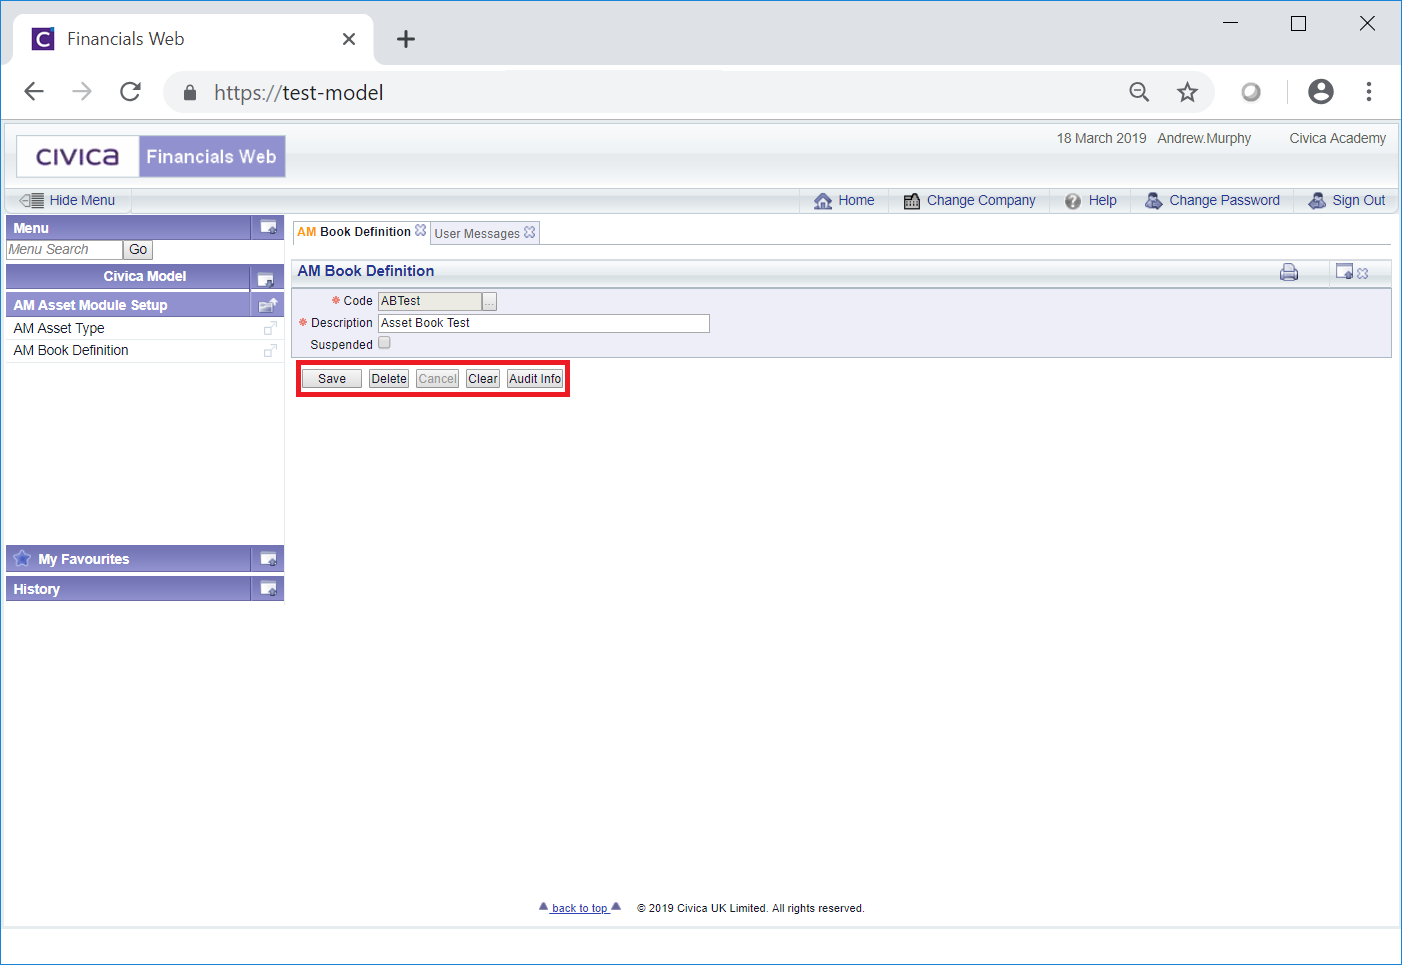1402x965 pixels.
Task: Close the User Messages tab
Action: pyautogui.click(x=530, y=232)
